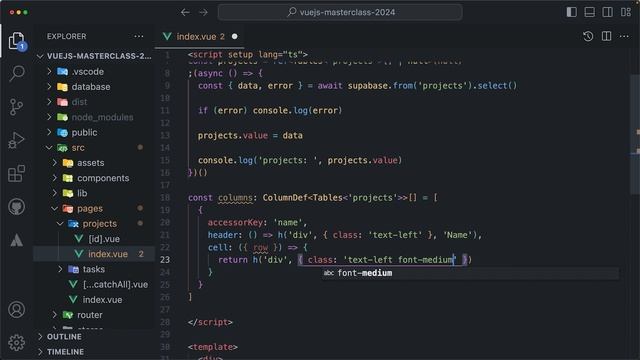Expand the node_modules folder

(x=94, y=117)
